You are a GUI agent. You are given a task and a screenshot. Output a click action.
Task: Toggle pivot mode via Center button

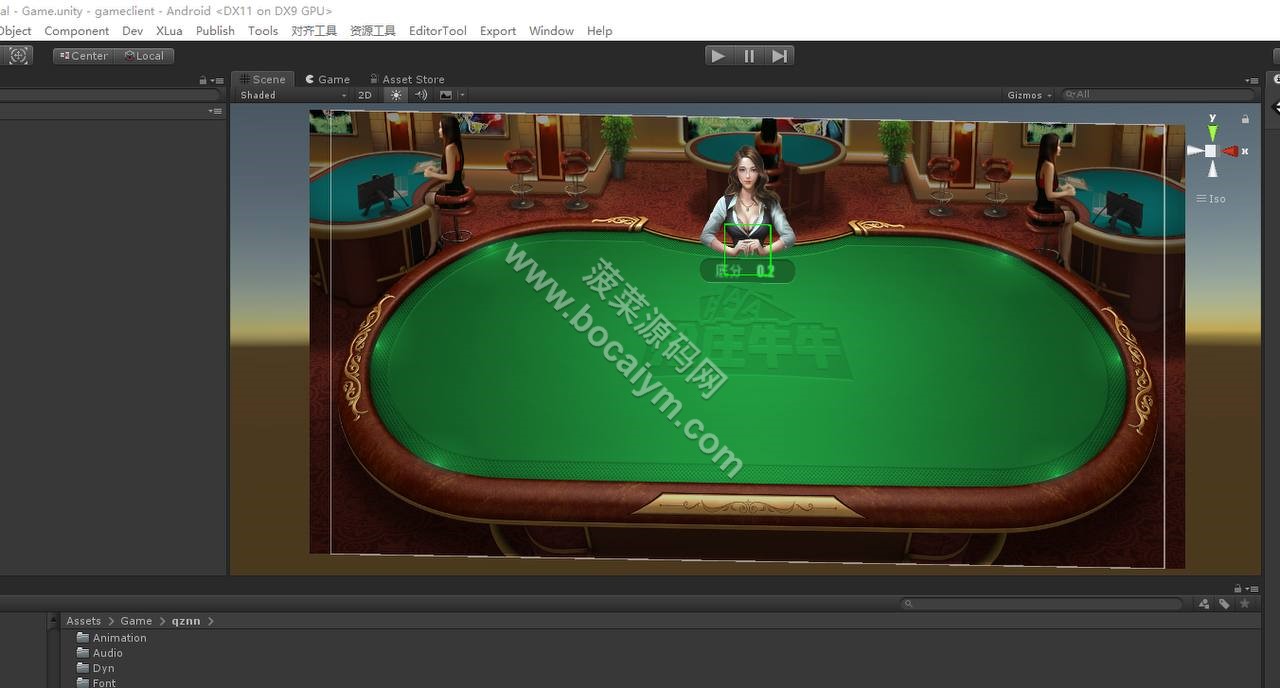(84, 56)
